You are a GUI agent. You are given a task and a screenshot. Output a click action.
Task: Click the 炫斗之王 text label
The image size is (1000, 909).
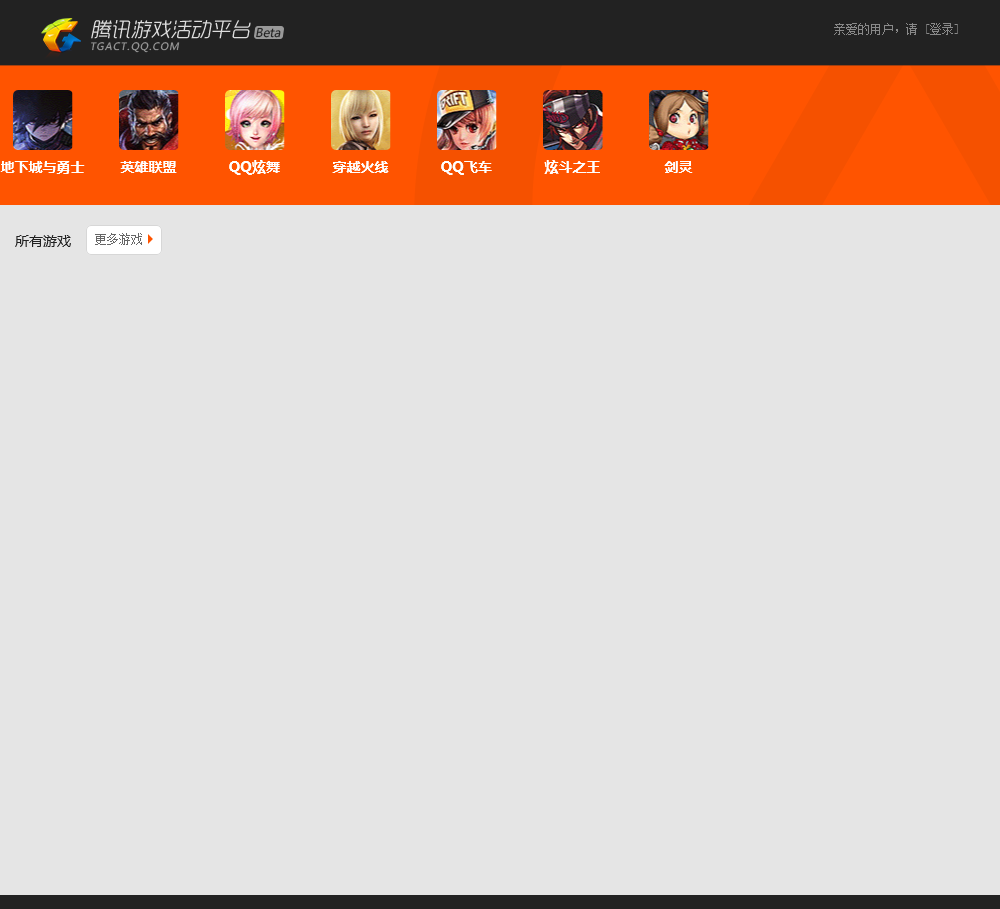[x=572, y=167]
